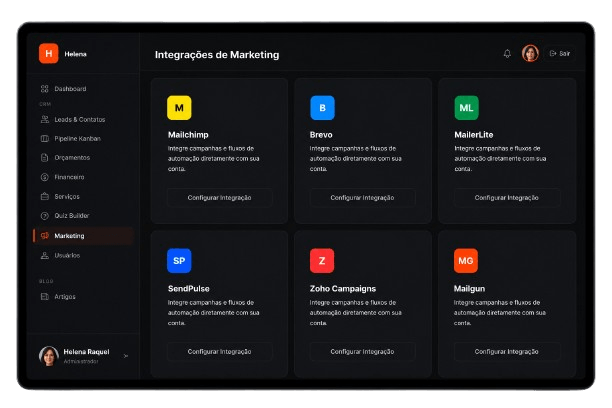
Task: Click the Helena Raquel name text
Action: (86, 352)
